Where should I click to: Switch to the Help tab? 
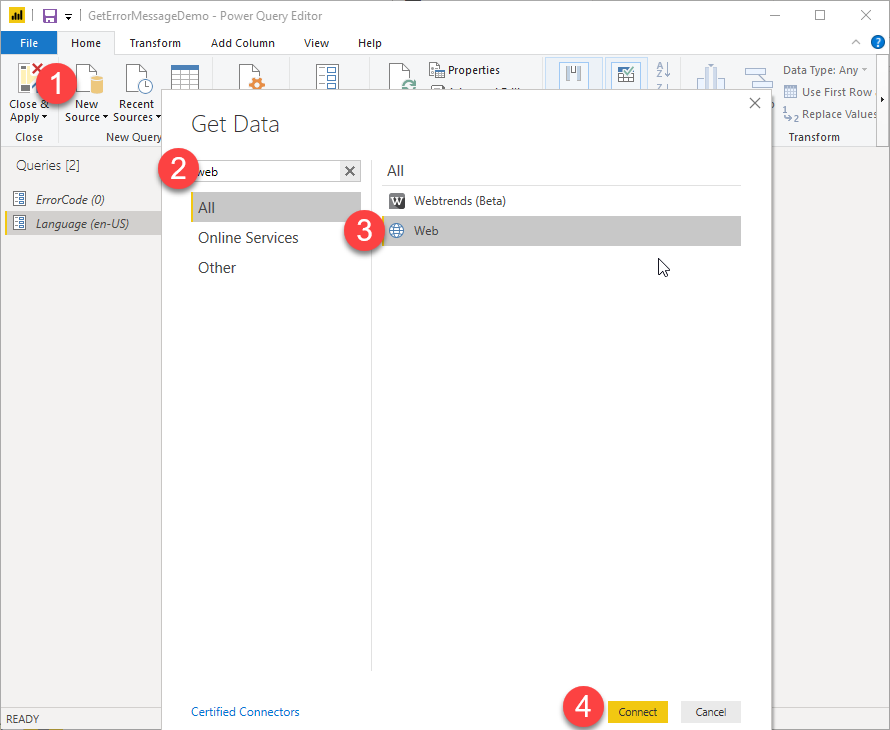pyautogui.click(x=370, y=43)
